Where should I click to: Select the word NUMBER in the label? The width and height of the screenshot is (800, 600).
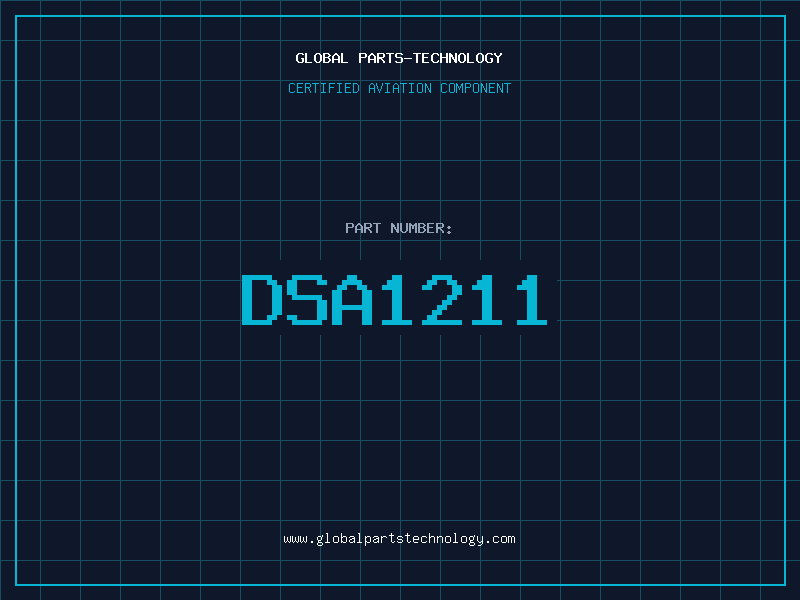(417, 228)
